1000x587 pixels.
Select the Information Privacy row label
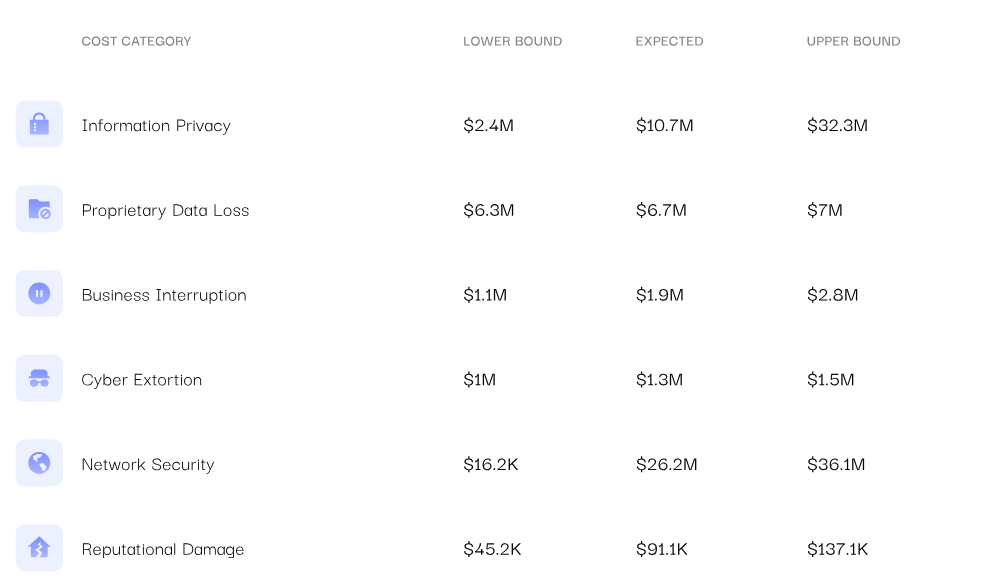pyautogui.click(x=156, y=126)
